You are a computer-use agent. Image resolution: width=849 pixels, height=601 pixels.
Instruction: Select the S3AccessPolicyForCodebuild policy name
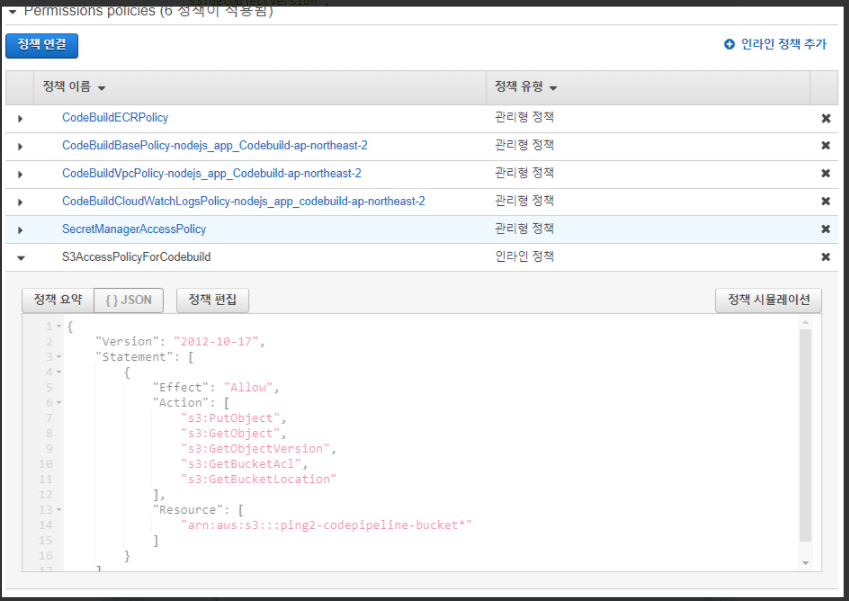pyautogui.click(x=136, y=257)
